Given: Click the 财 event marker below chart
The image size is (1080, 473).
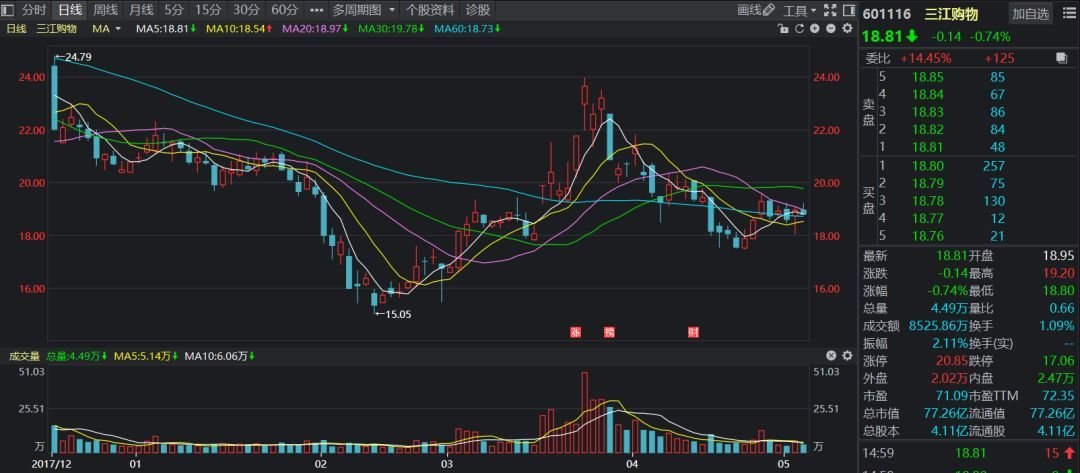Looking at the screenshot, I should 694,332.
